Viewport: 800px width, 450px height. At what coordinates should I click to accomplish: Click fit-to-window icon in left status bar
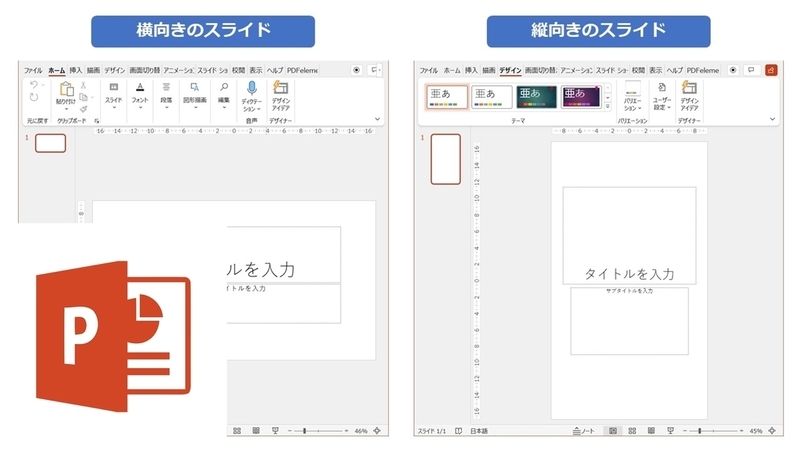(x=377, y=431)
